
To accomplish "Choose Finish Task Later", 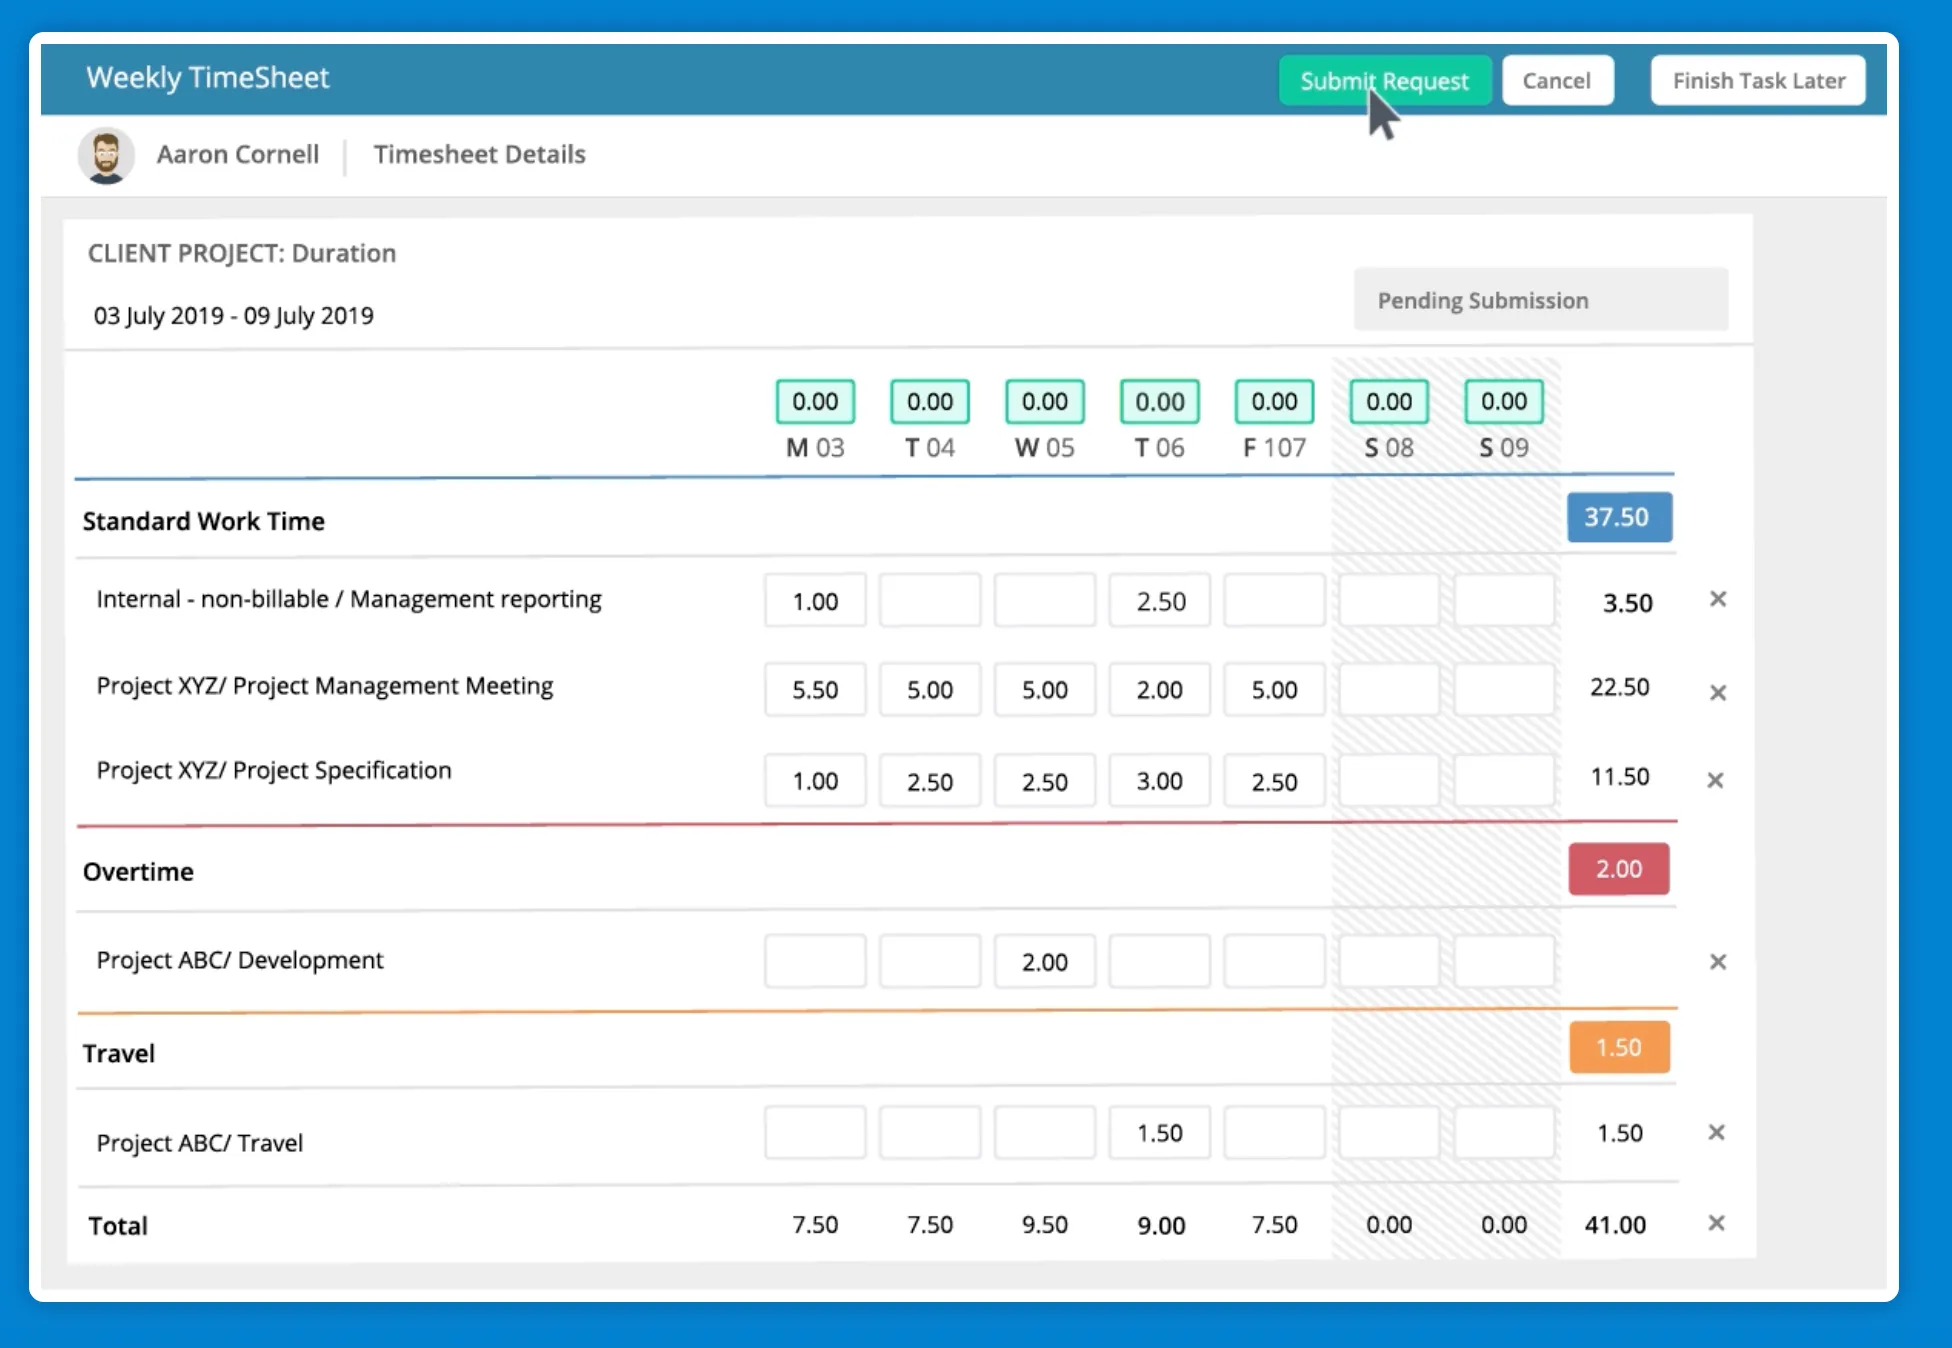I will [x=1758, y=81].
